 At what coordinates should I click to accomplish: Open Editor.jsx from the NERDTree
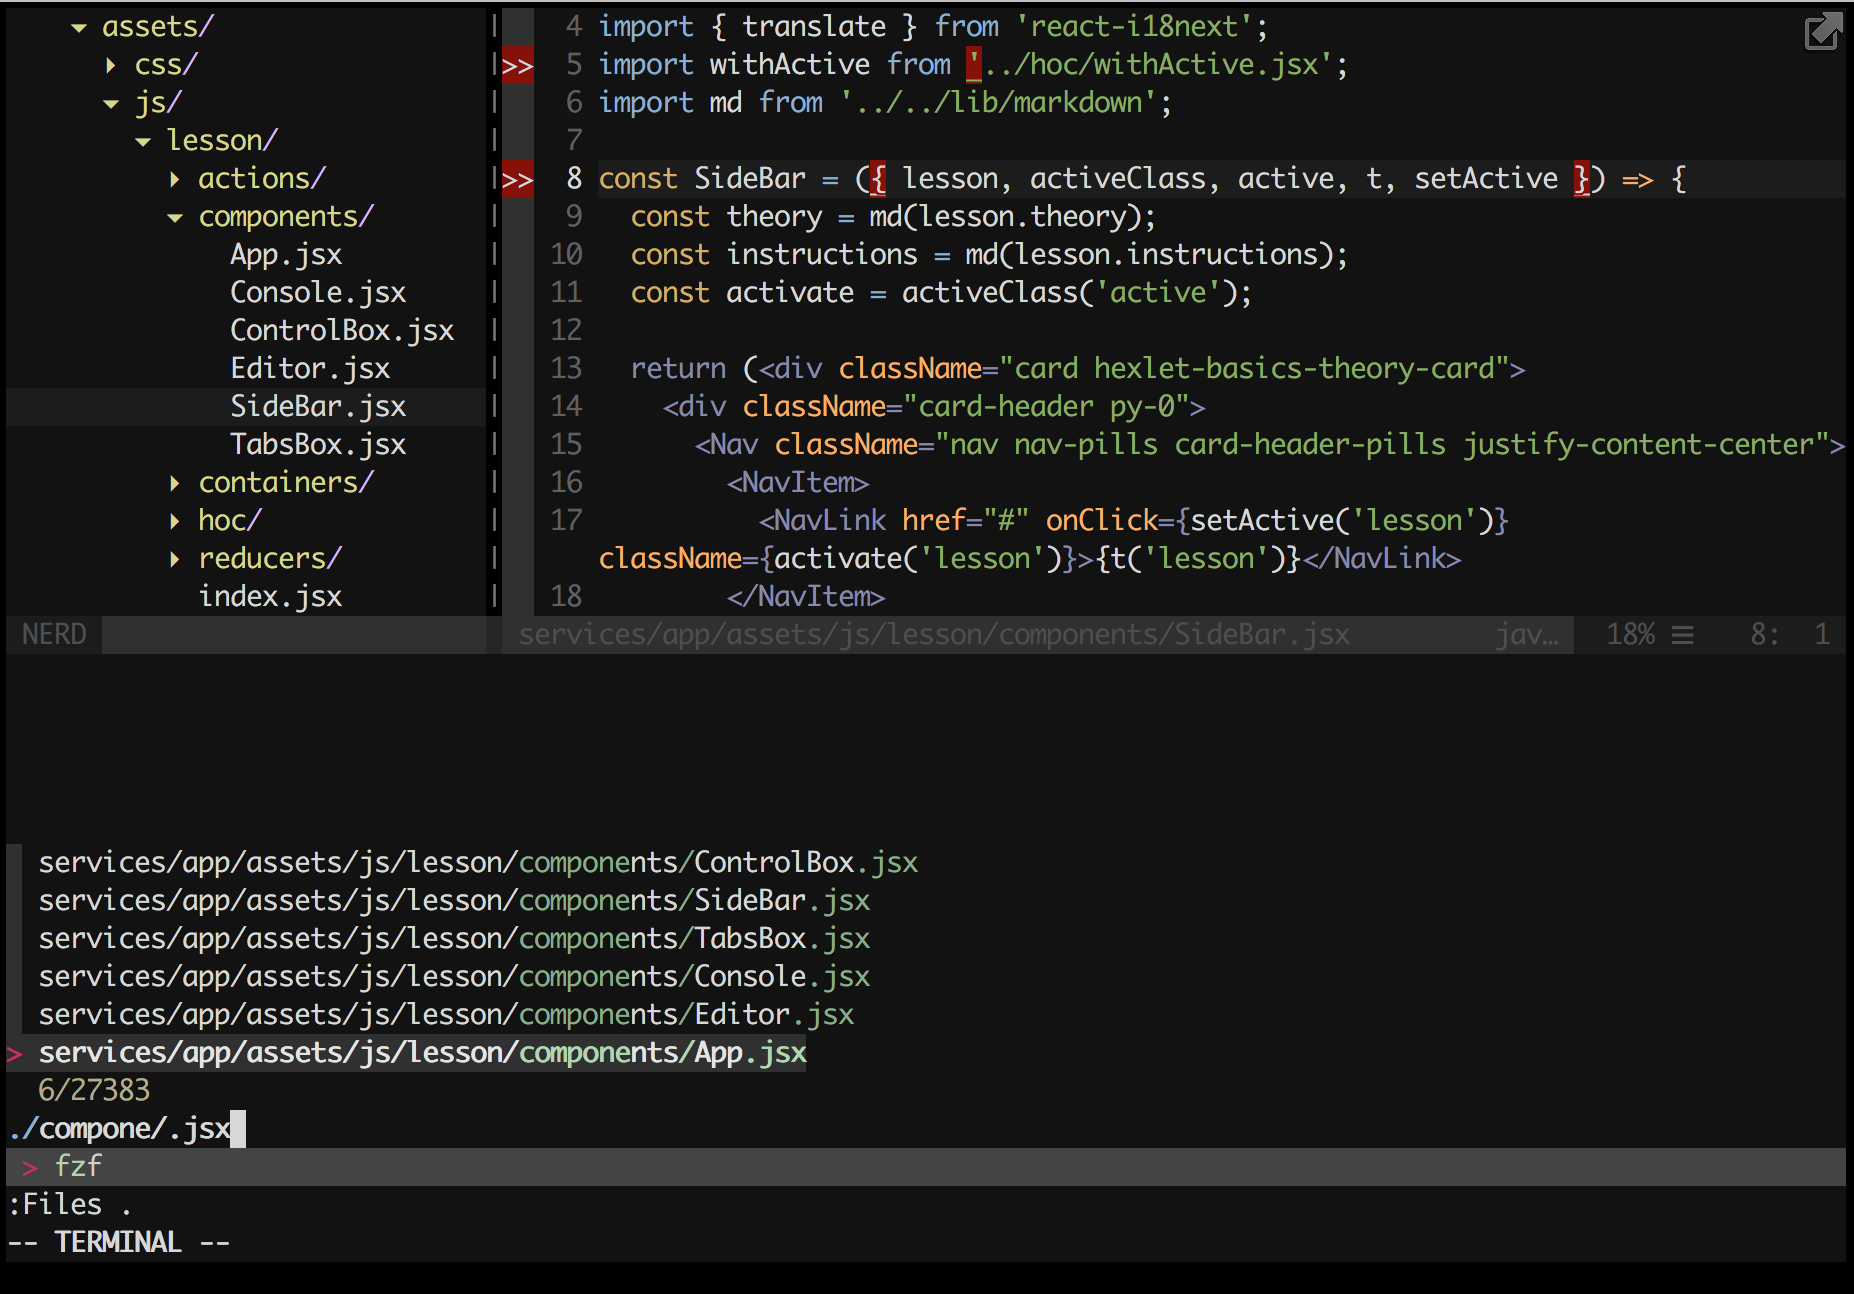(310, 367)
